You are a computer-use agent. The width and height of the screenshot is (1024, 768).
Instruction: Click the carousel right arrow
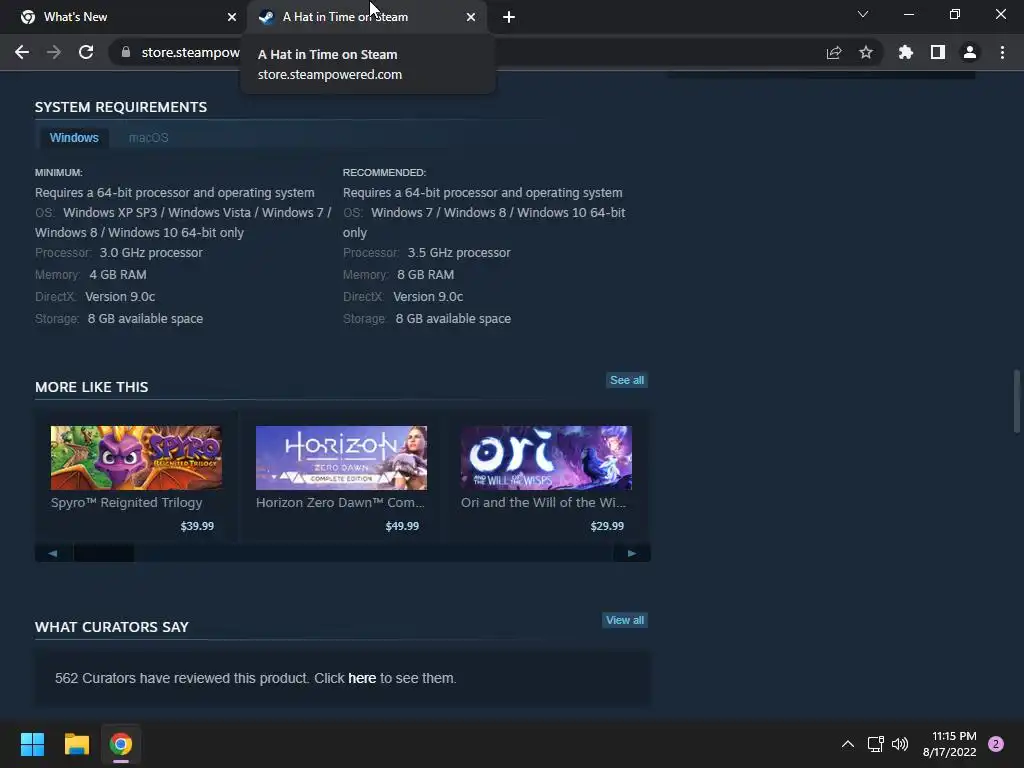pos(632,553)
